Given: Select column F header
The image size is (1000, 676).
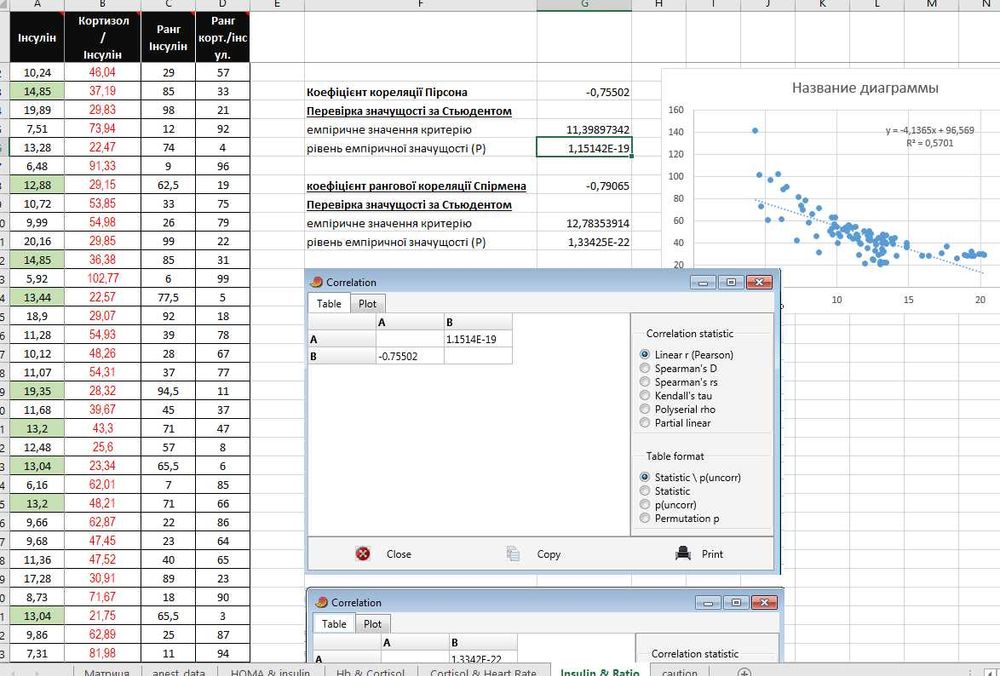Looking at the screenshot, I should [x=421, y=4].
